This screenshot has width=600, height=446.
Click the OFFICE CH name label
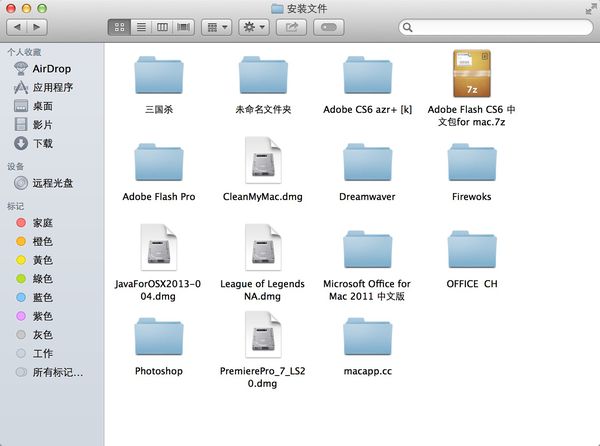pos(472,284)
